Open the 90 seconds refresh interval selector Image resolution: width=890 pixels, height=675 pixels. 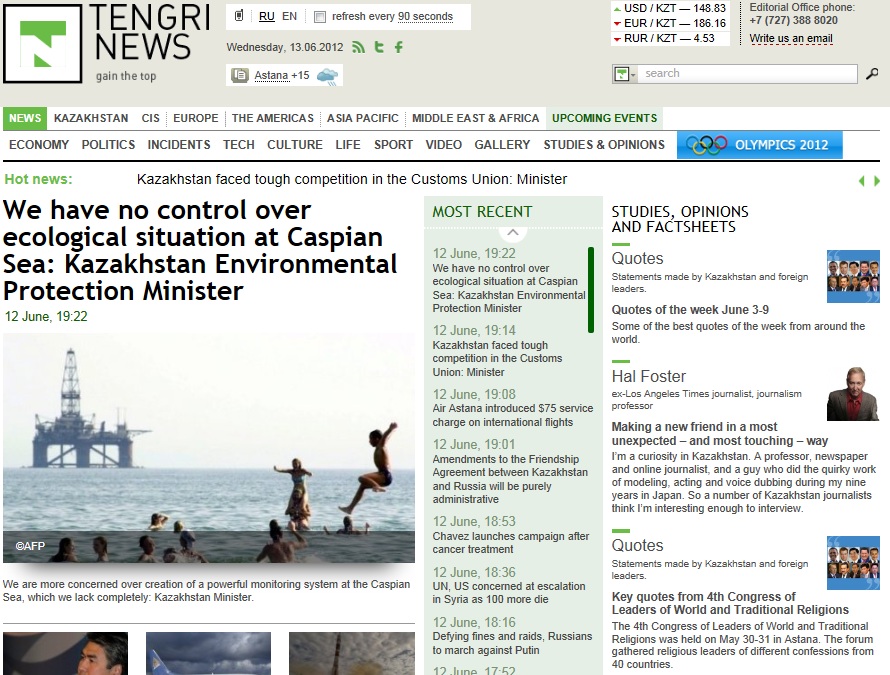point(425,16)
